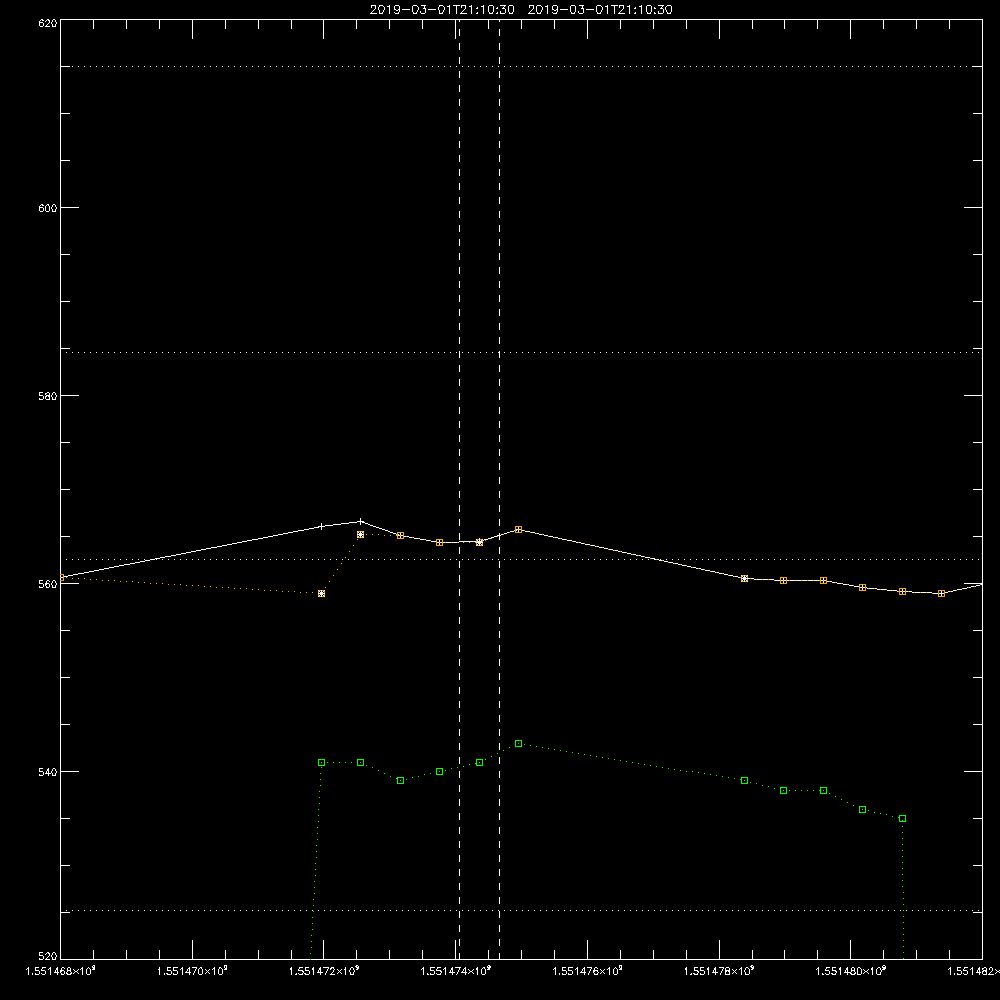Click the left 2019-03-01T21:10:30 title timestamp
The height and width of the screenshot is (1000, 1000).
coord(442,10)
